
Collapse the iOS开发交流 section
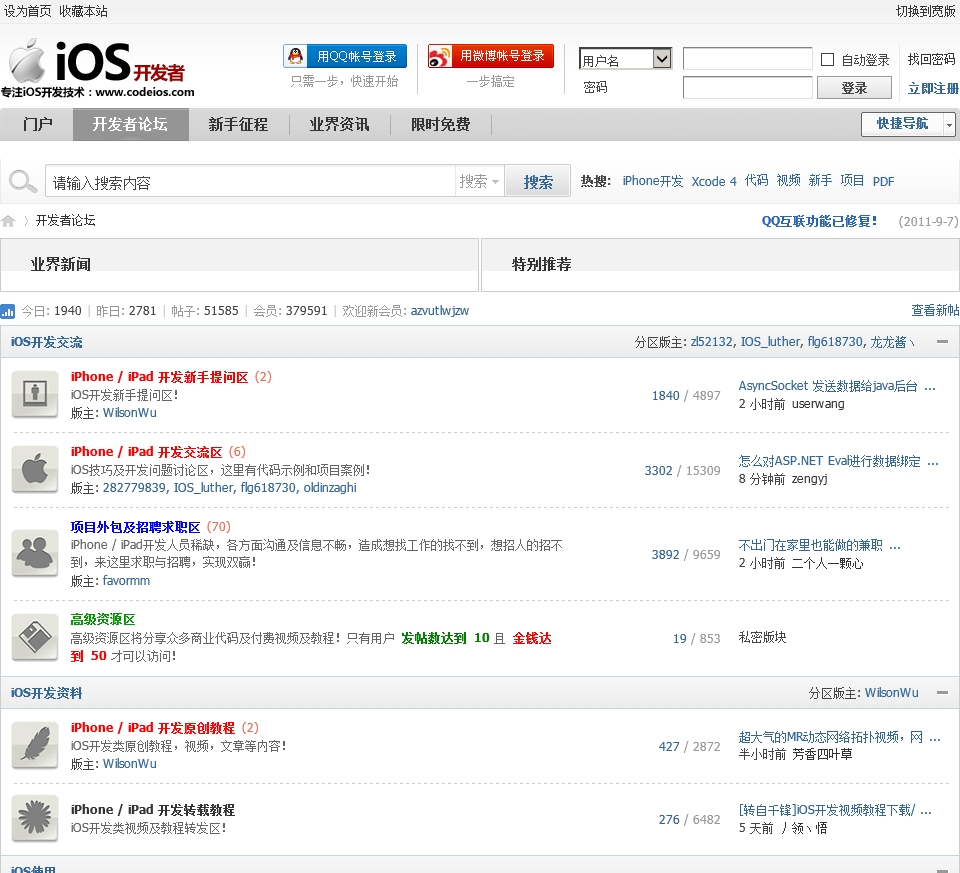click(x=943, y=342)
